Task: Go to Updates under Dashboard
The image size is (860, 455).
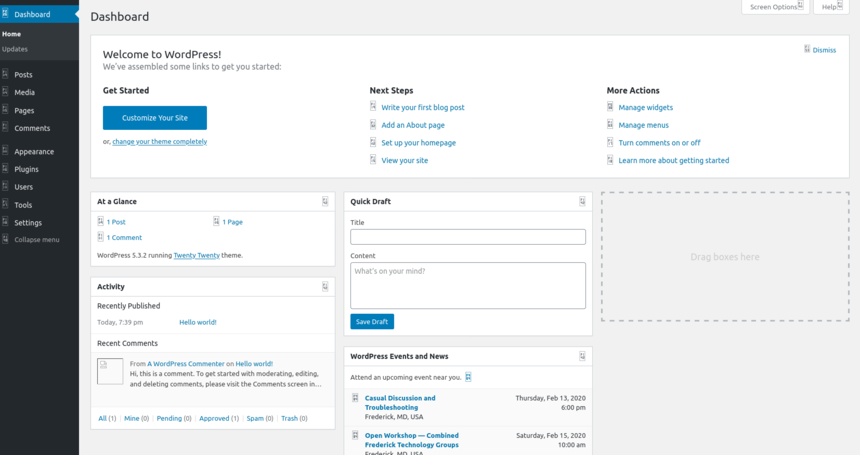Action: click(x=15, y=49)
